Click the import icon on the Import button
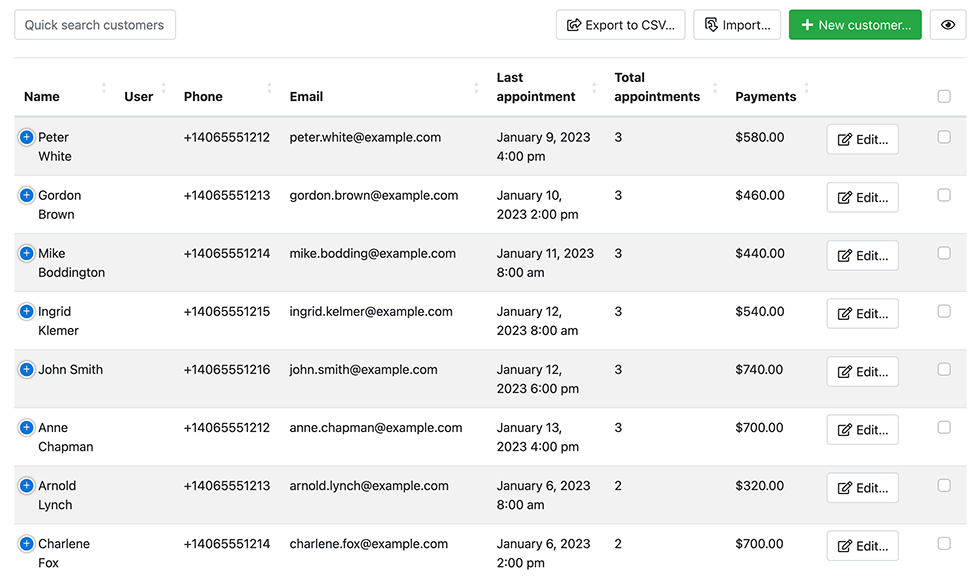980x580 pixels. 712,24
